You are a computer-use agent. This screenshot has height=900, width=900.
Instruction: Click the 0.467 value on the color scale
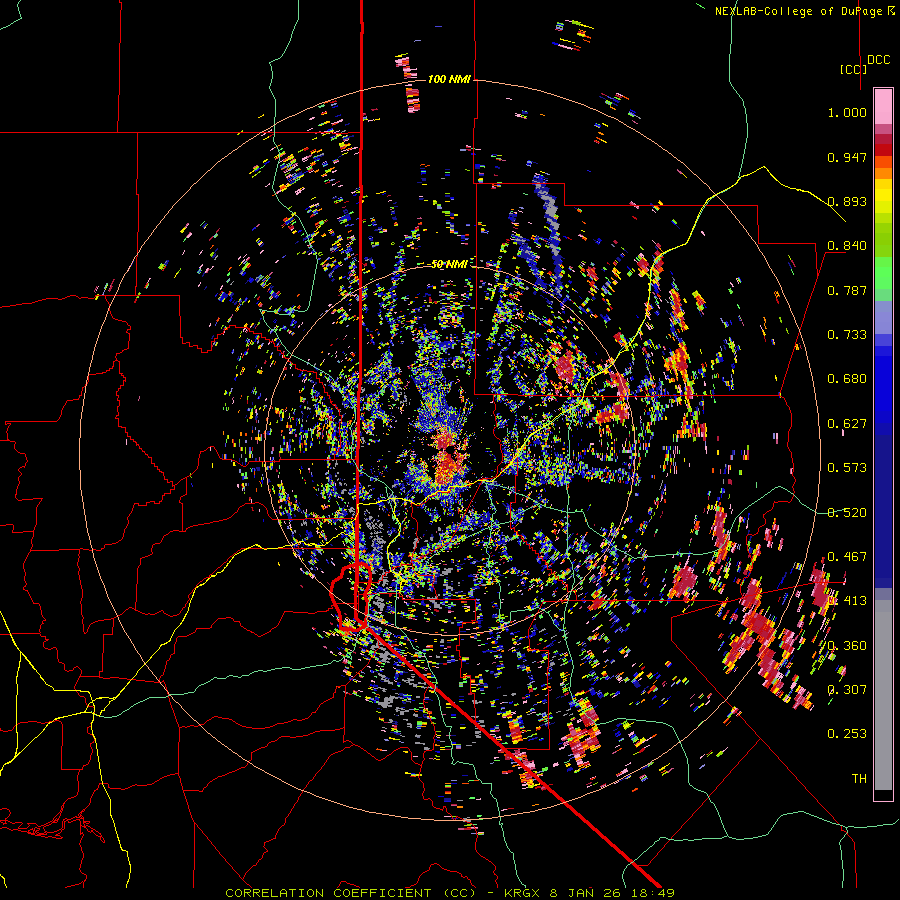tap(847, 557)
